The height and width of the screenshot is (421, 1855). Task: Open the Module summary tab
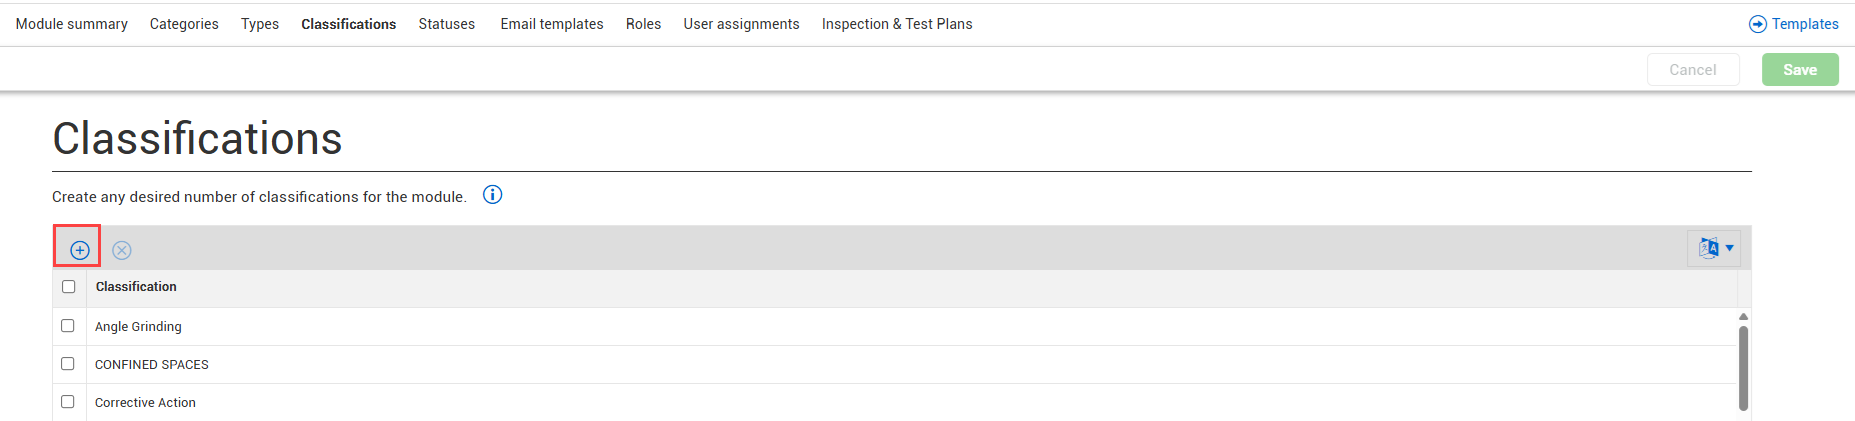point(72,24)
